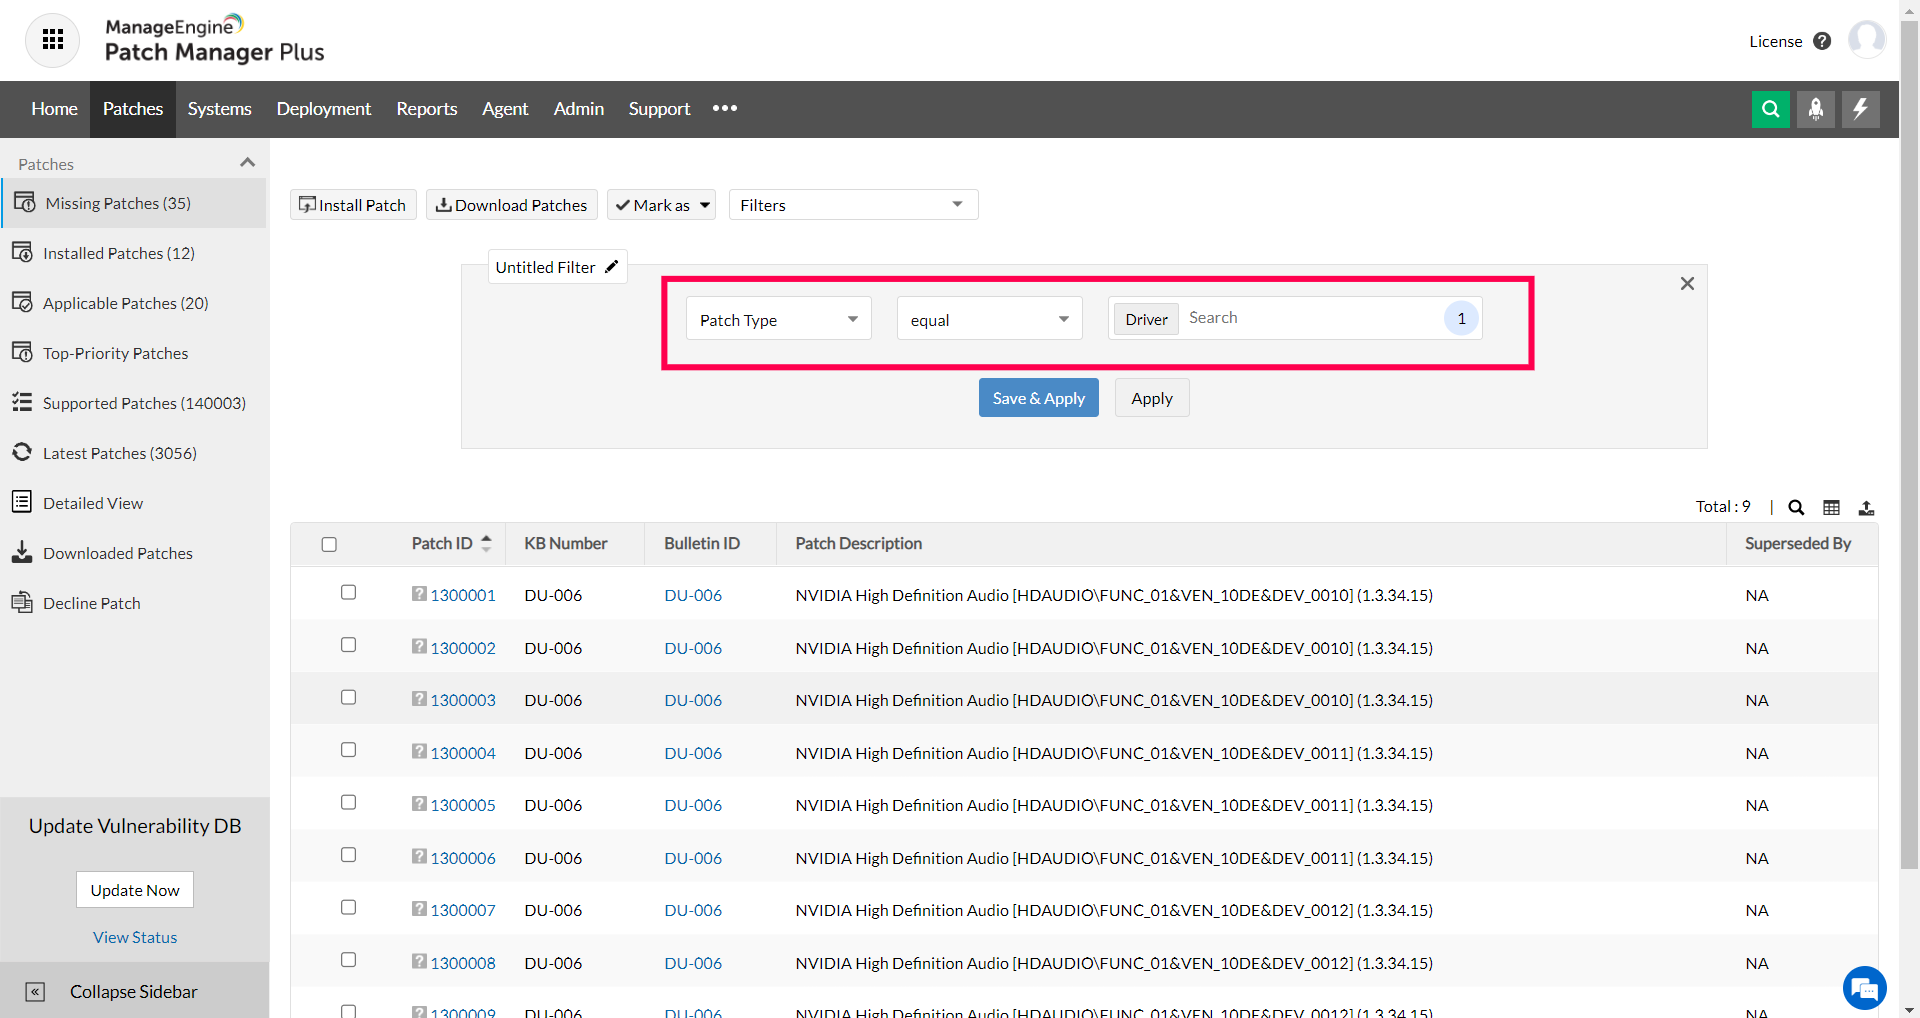Select the checkbox beside patch 1300005
Screen dimensions: 1920x1018
347,802
